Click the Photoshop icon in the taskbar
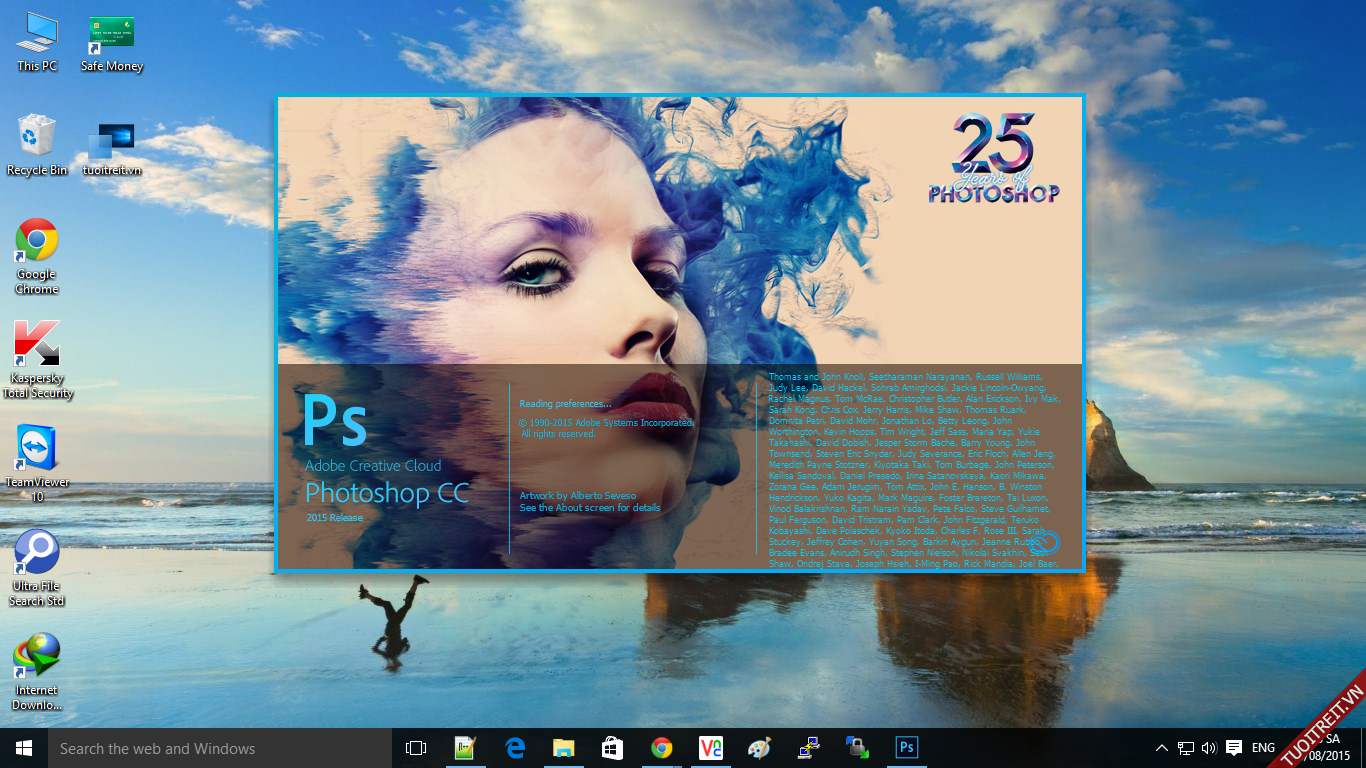Viewport: 1366px width, 768px height. point(907,748)
